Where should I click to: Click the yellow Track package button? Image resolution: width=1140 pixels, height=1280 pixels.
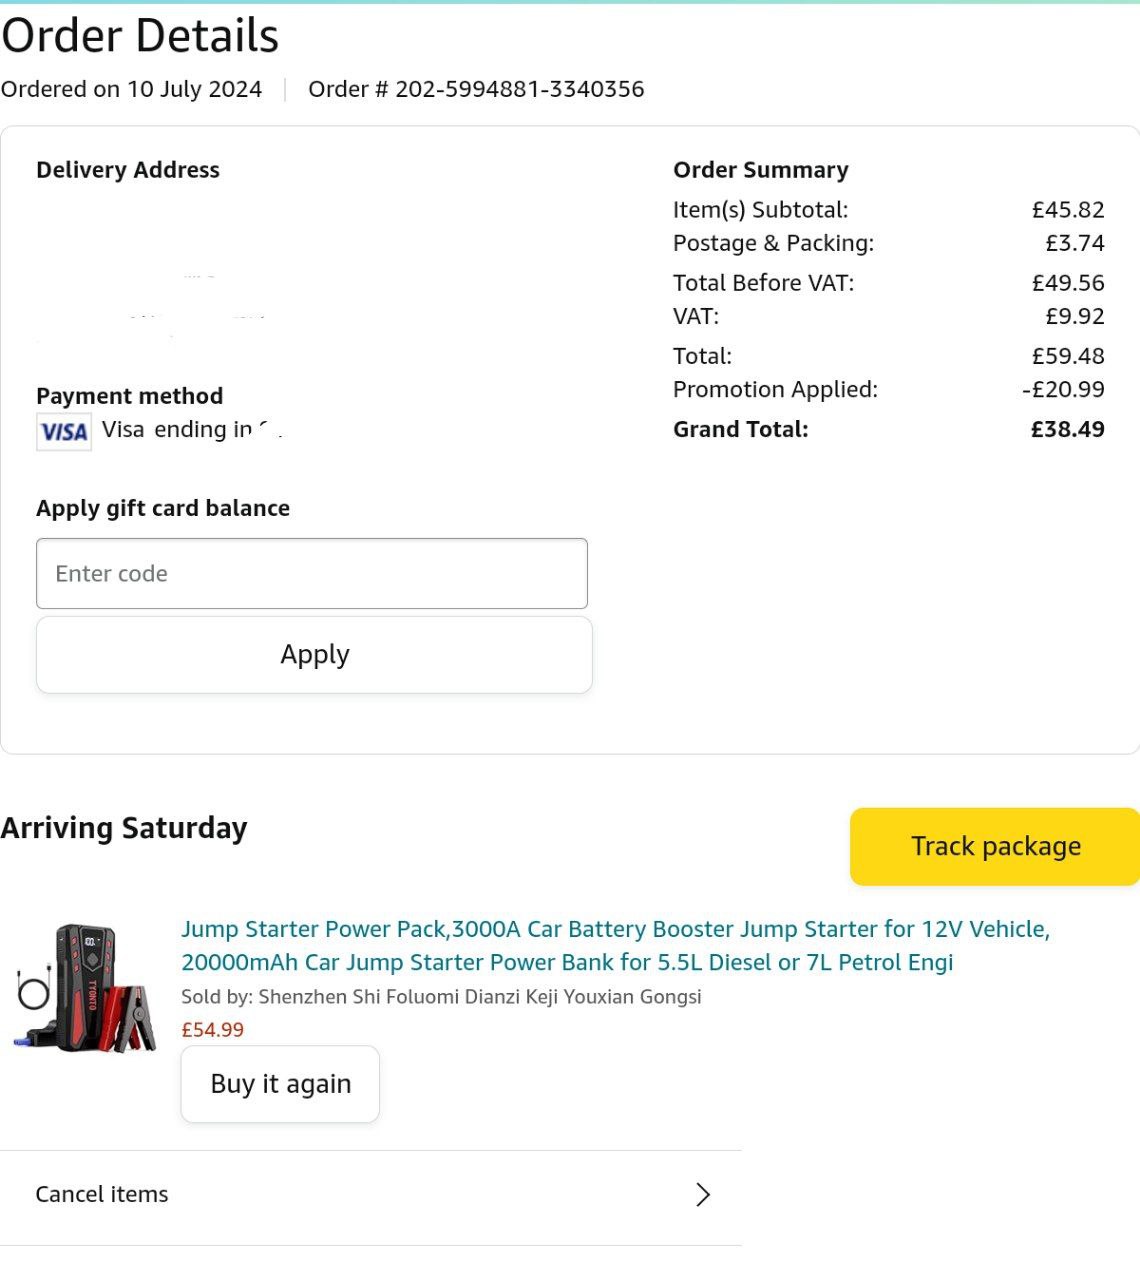(995, 846)
